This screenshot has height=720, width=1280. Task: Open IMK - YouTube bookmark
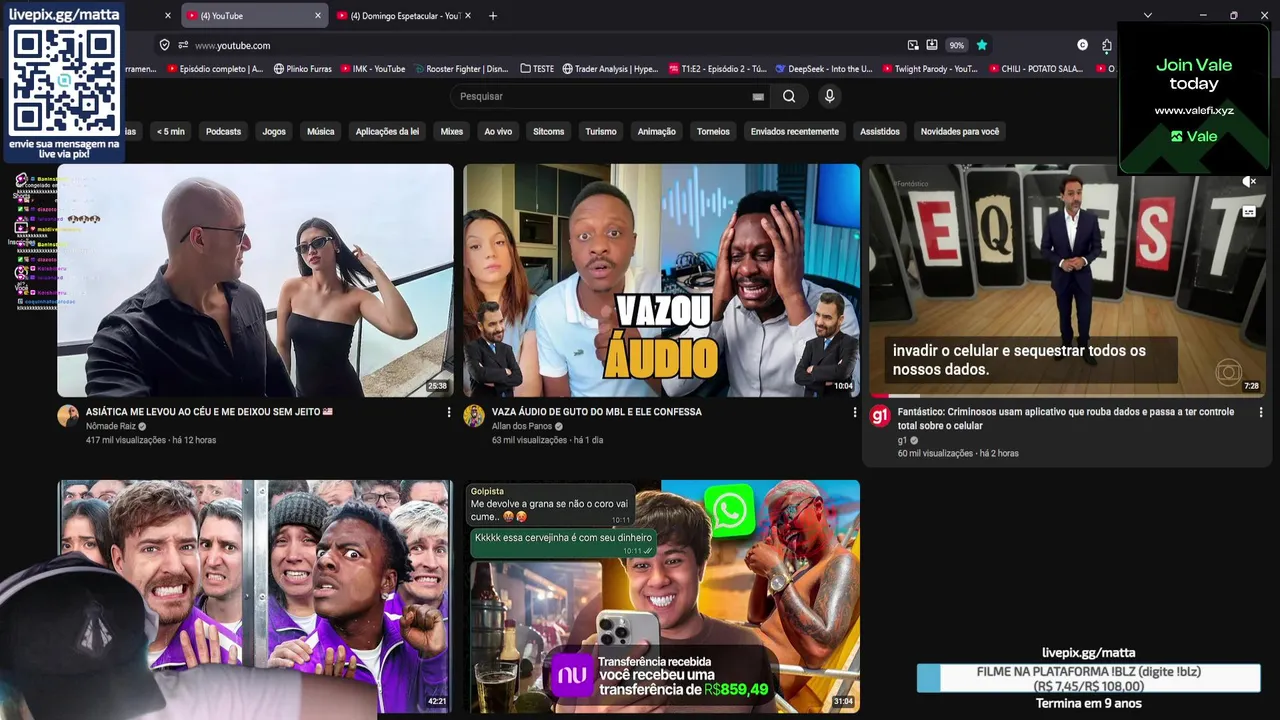point(372,69)
